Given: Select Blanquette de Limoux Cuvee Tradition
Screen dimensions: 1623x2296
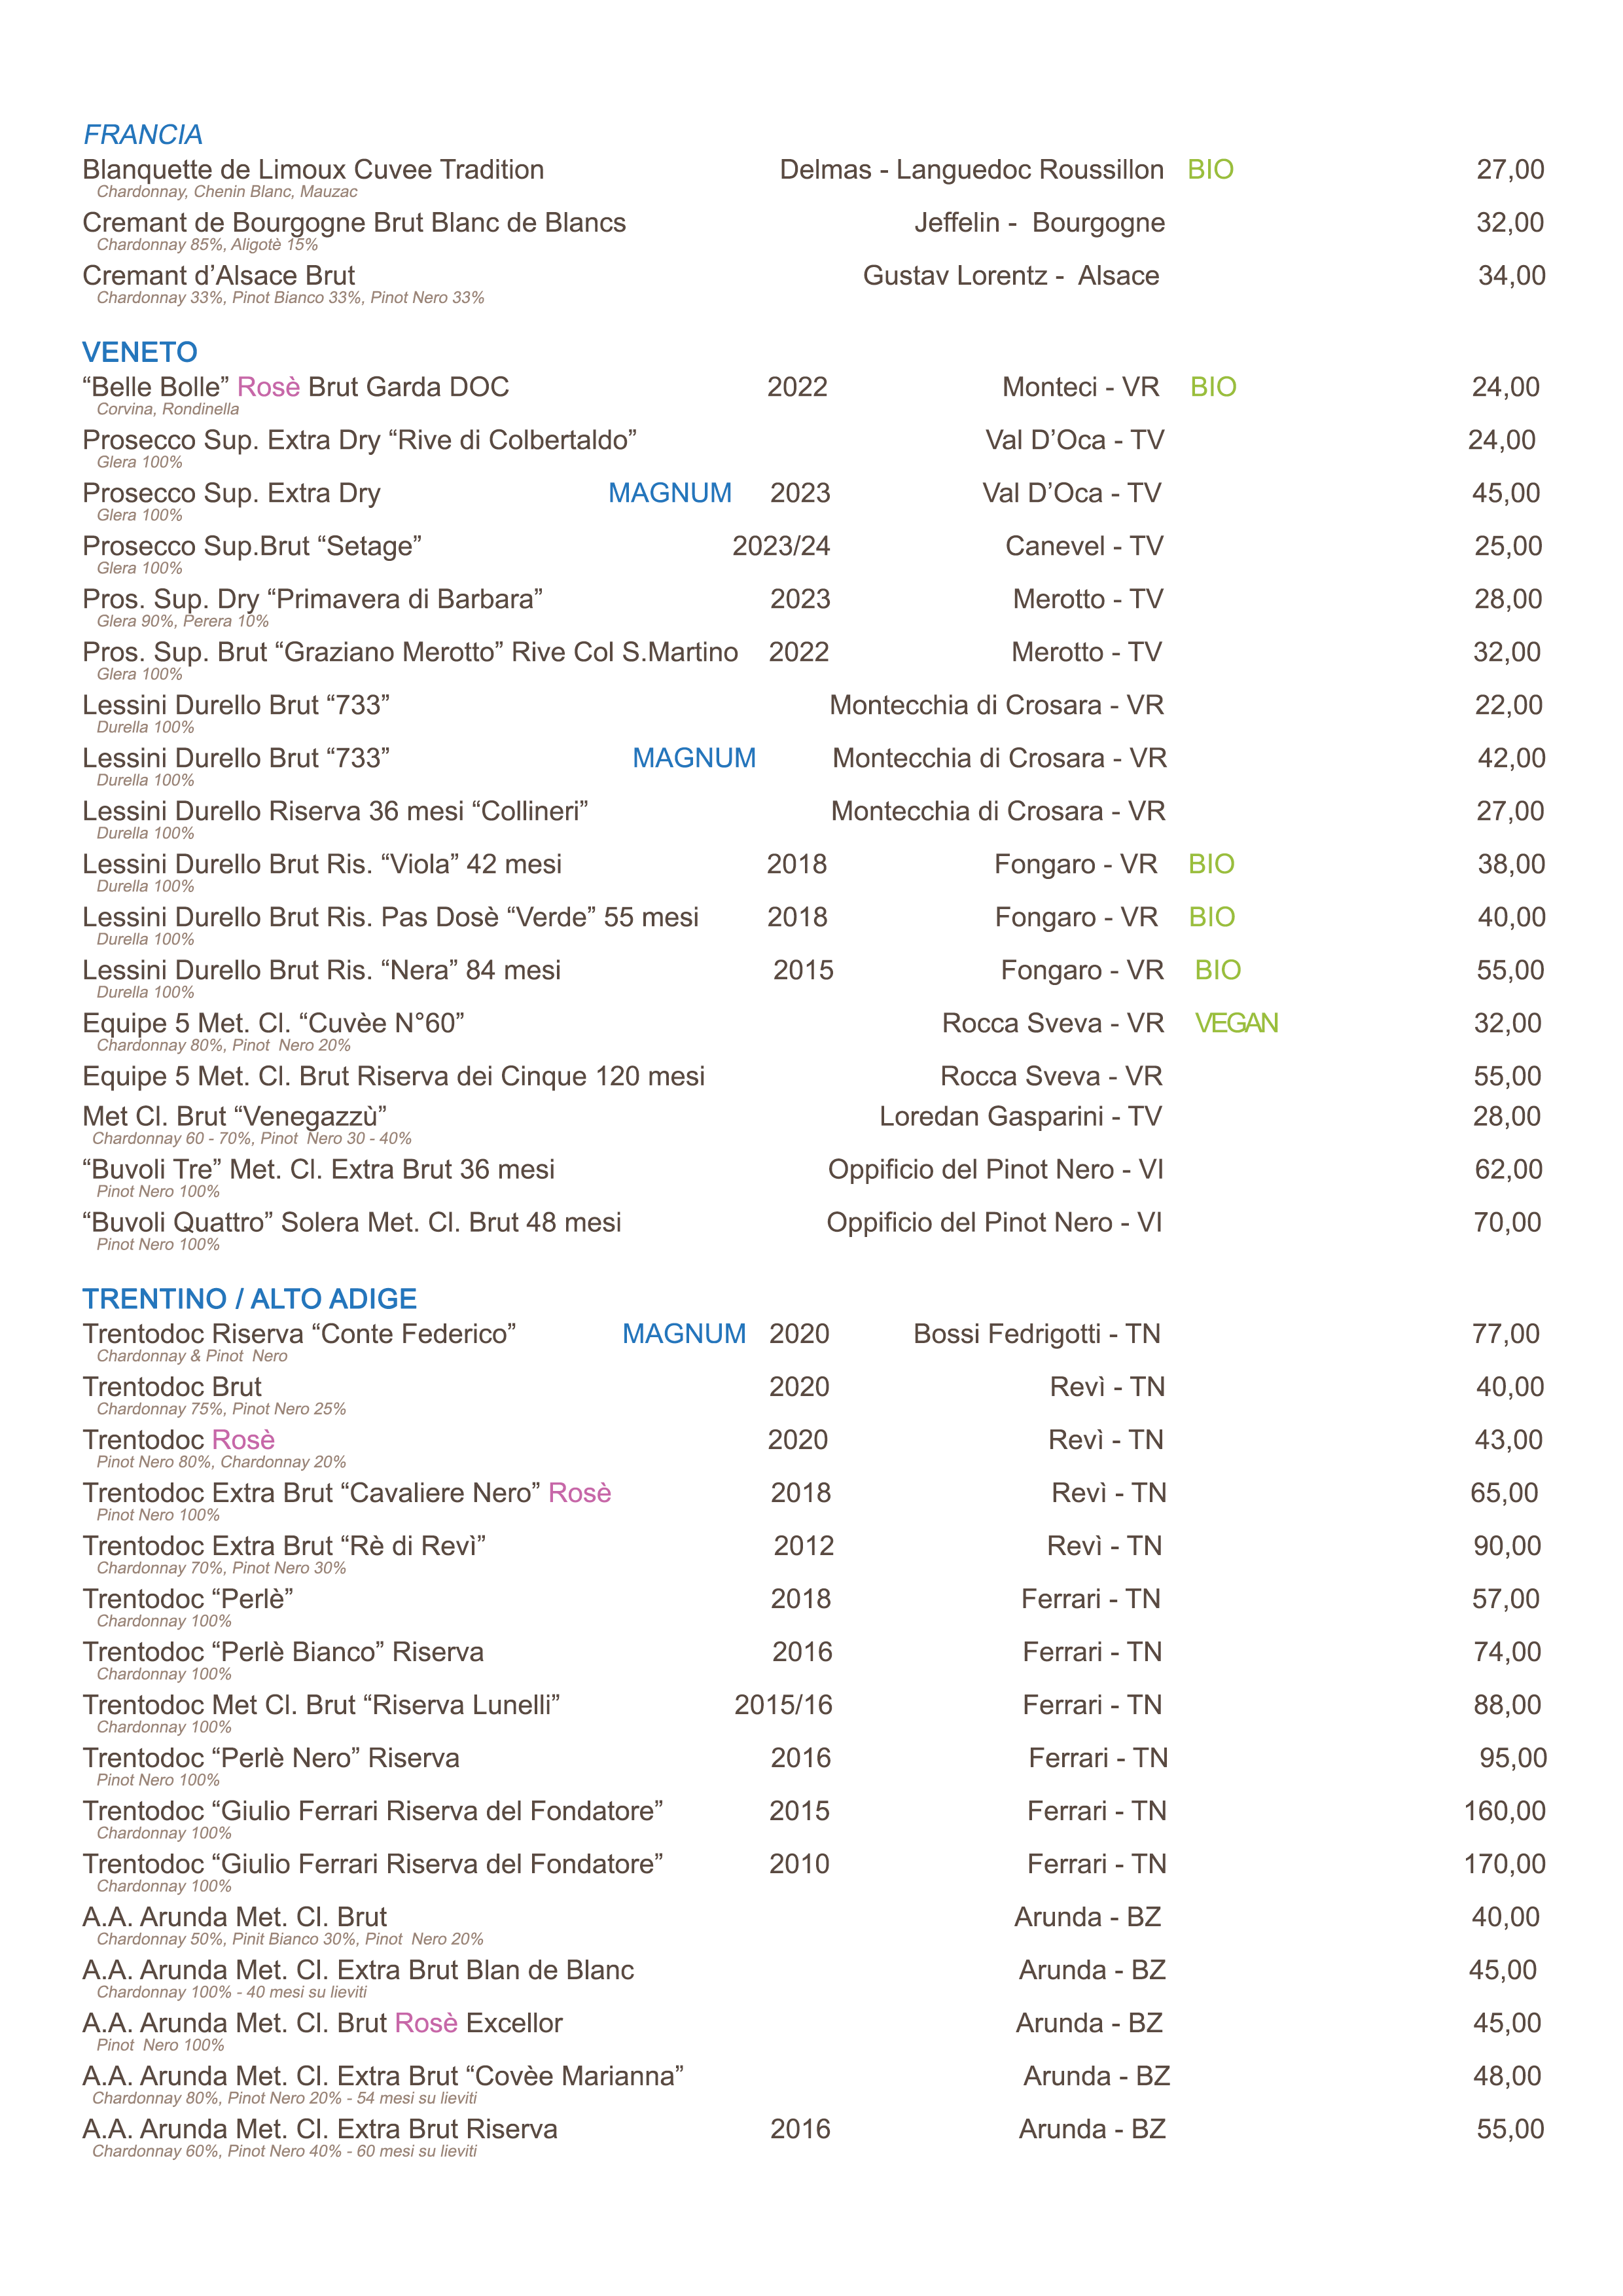Looking at the screenshot, I should click(313, 170).
